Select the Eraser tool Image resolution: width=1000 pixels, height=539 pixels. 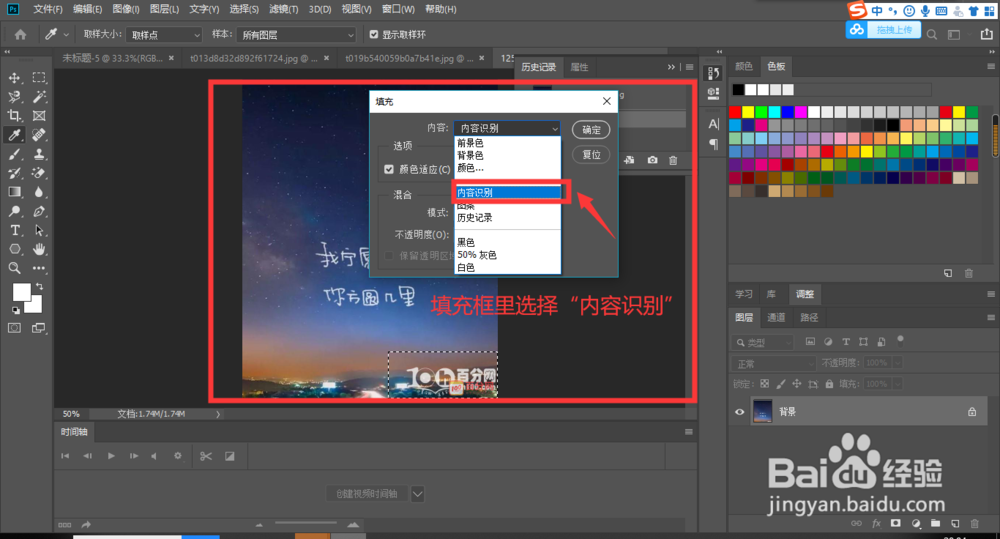coord(39,173)
